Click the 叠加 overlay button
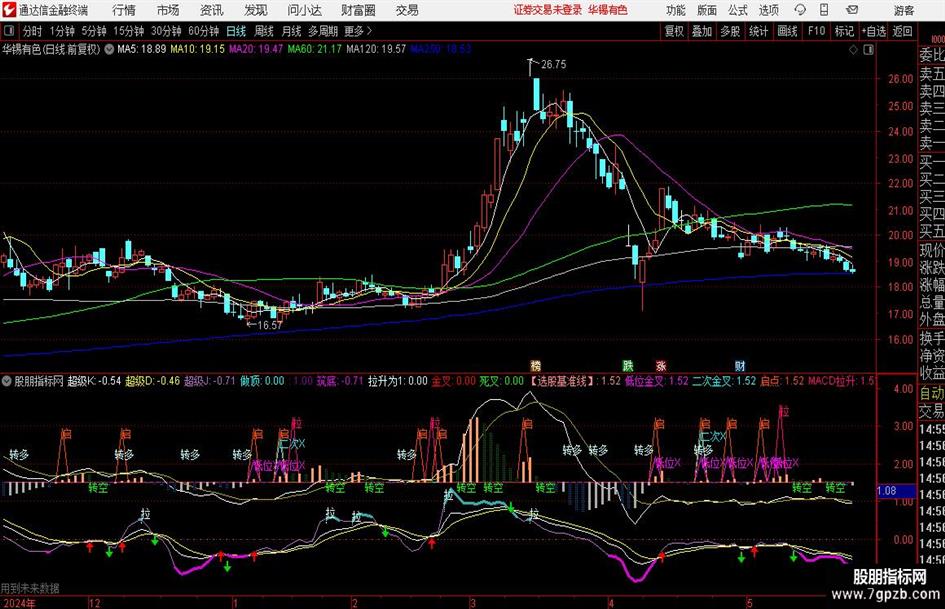Screen dimensions: 945x609 click(x=702, y=31)
